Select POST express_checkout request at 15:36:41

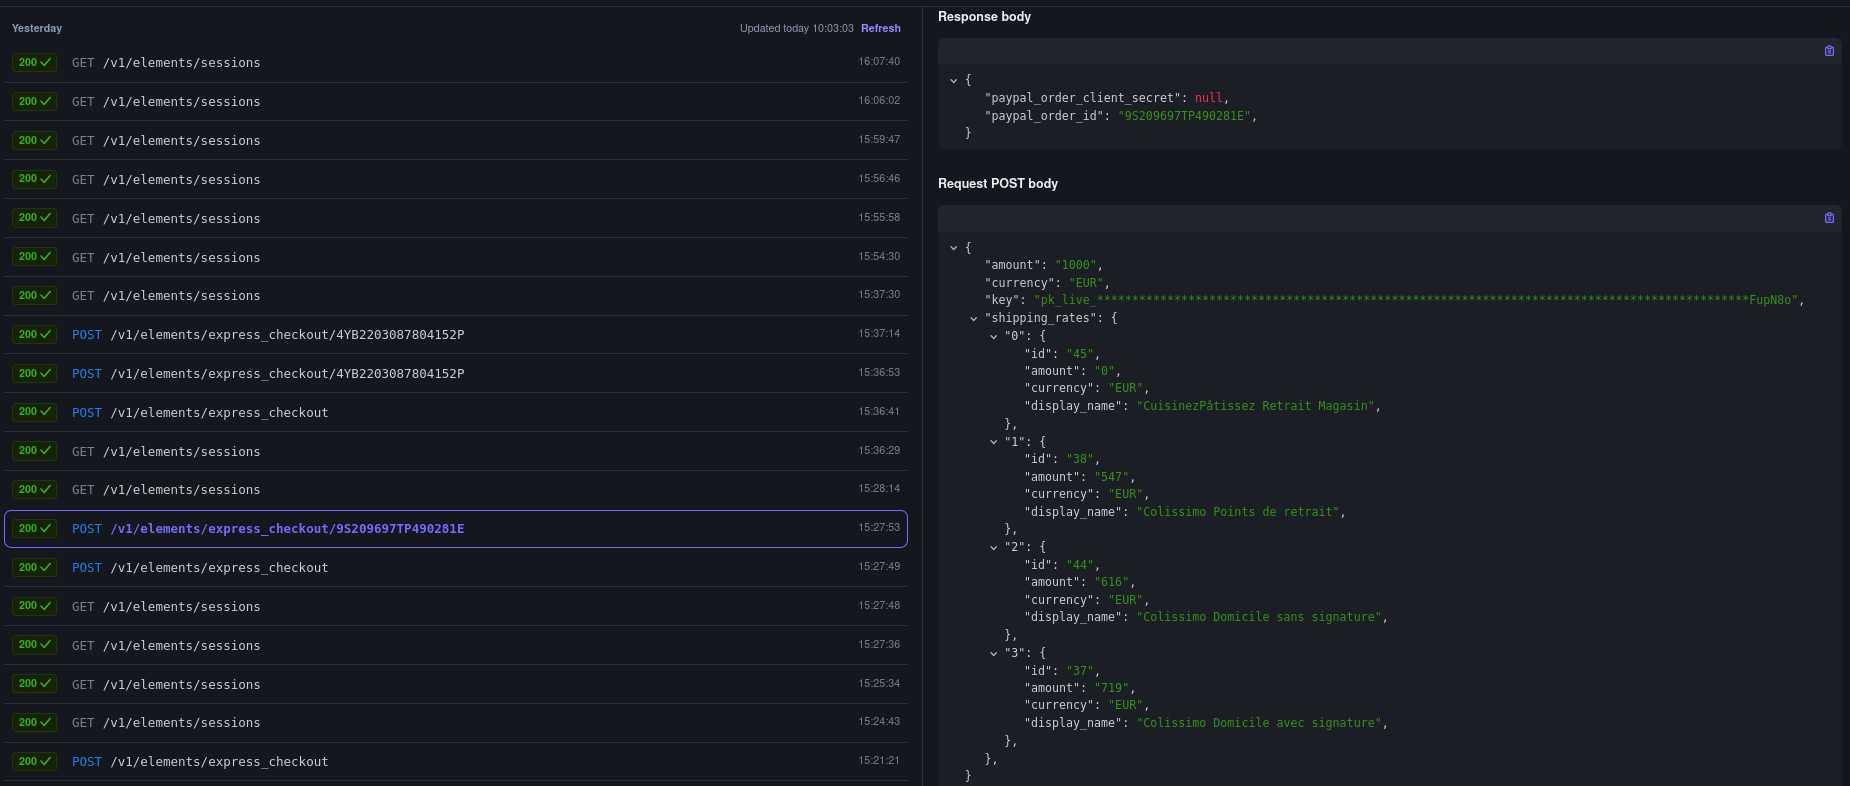(x=219, y=412)
